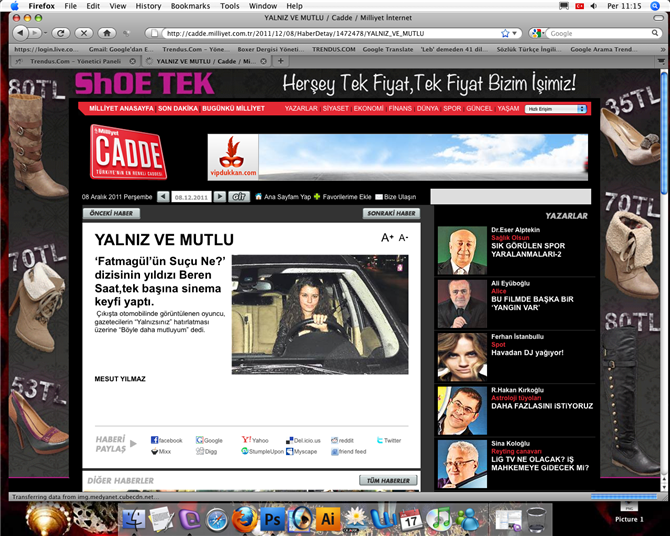The width and height of the screenshot is (670, 536).
Task: Click Favorilerime Ekle link
Action: (x=343, y=197)
